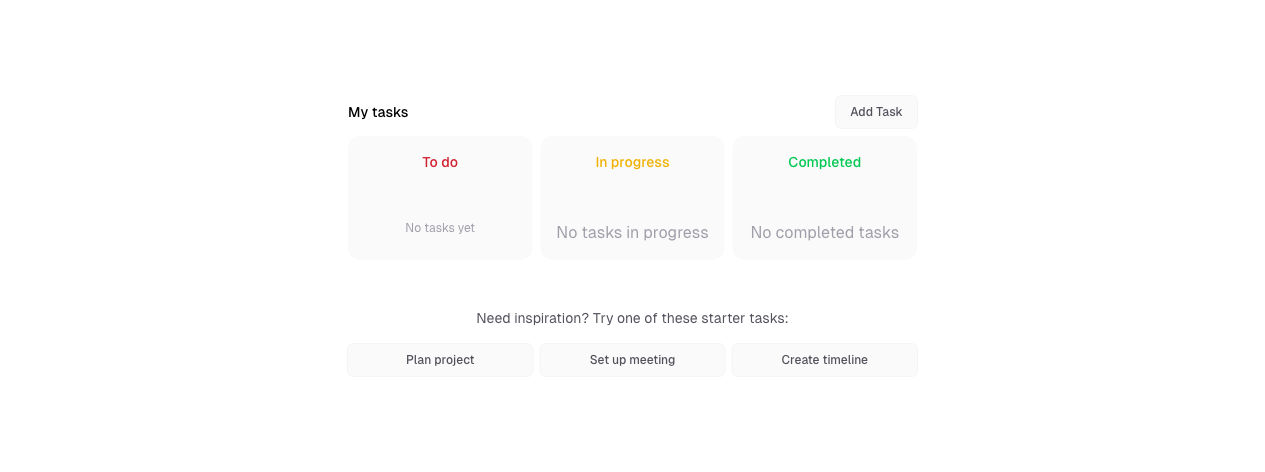Choose the Plan project starter task
1265x472 pixels.
point(440,360)
